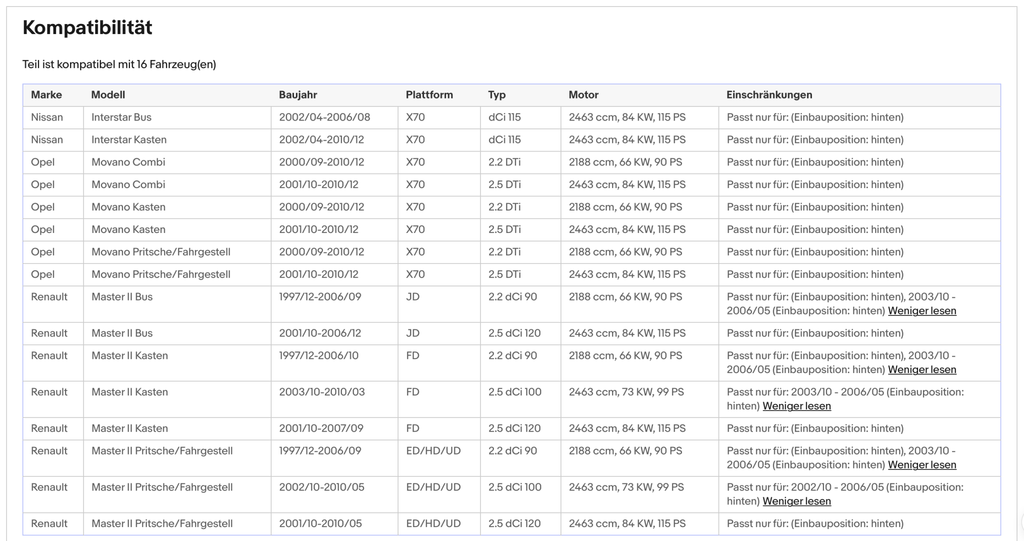Collapse text via Weniger lesen in Kasten 2.5 dCi 100 row

(x=797, y=406)
